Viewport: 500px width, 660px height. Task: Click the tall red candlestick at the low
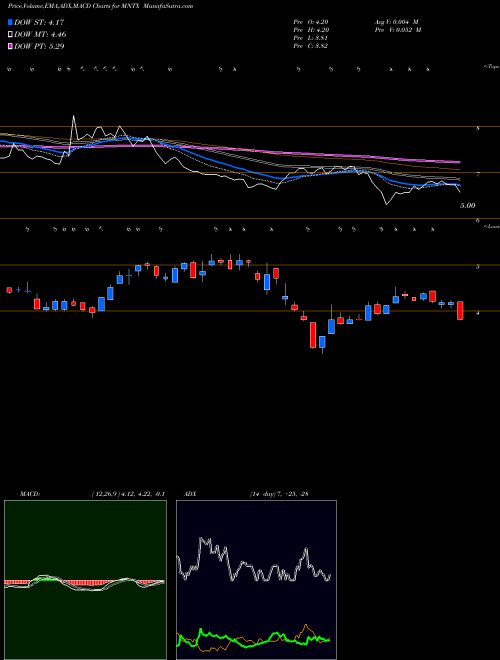point(313,335)
